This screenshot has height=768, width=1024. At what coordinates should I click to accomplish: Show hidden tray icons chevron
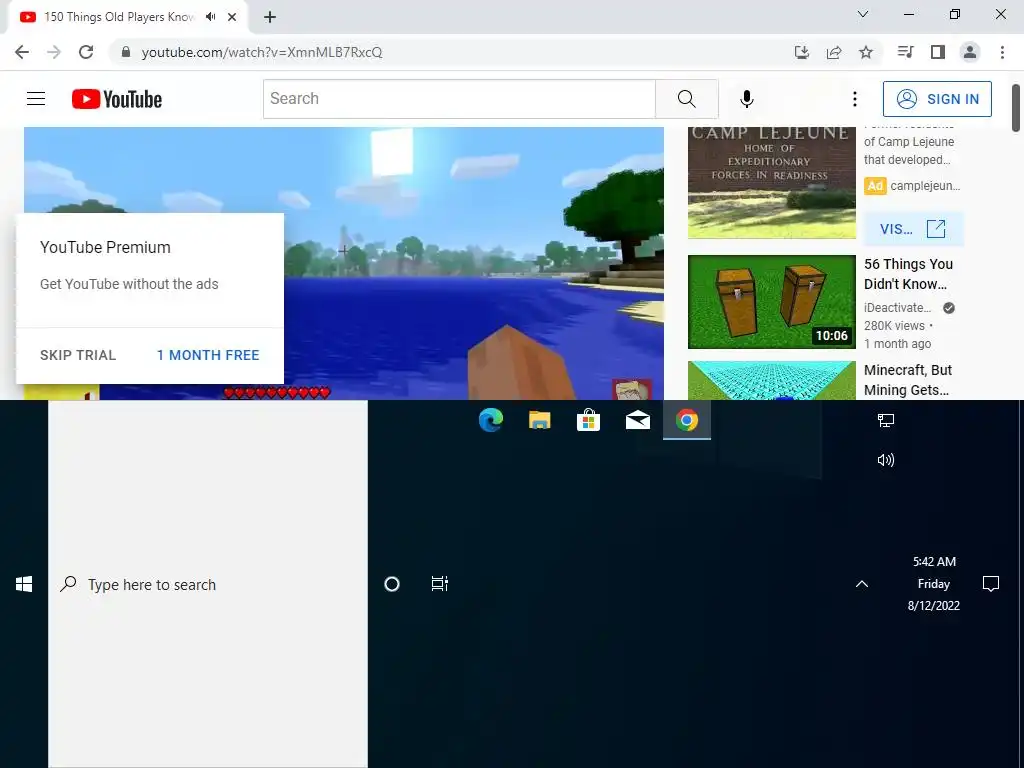(x=862, y=584)
